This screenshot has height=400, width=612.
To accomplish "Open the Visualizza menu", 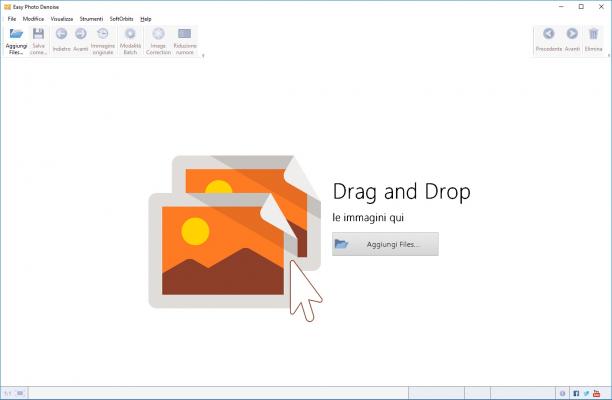I will [62, 19].
